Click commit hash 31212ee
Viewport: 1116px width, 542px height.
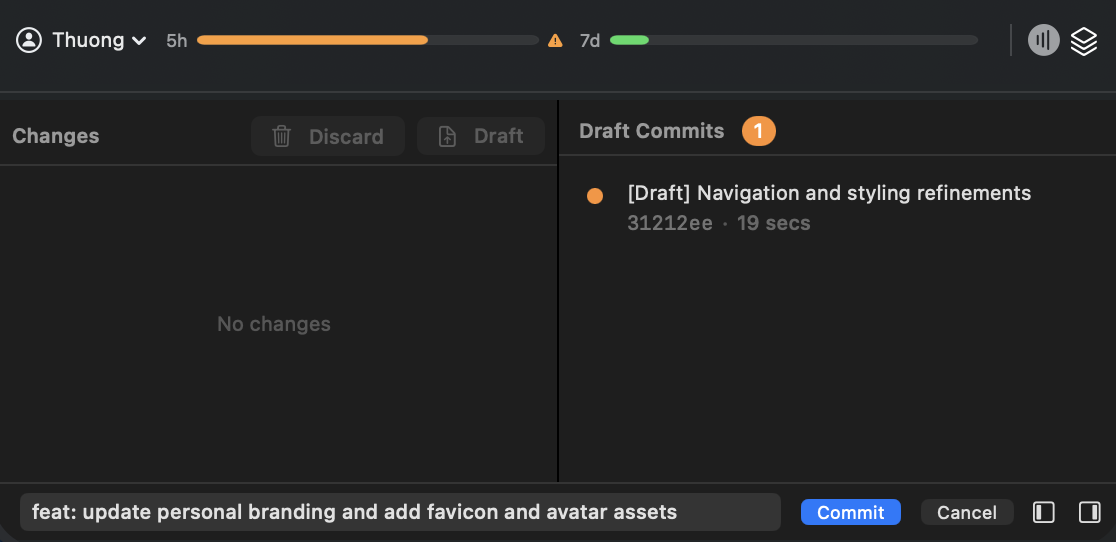tap(669, 223)
